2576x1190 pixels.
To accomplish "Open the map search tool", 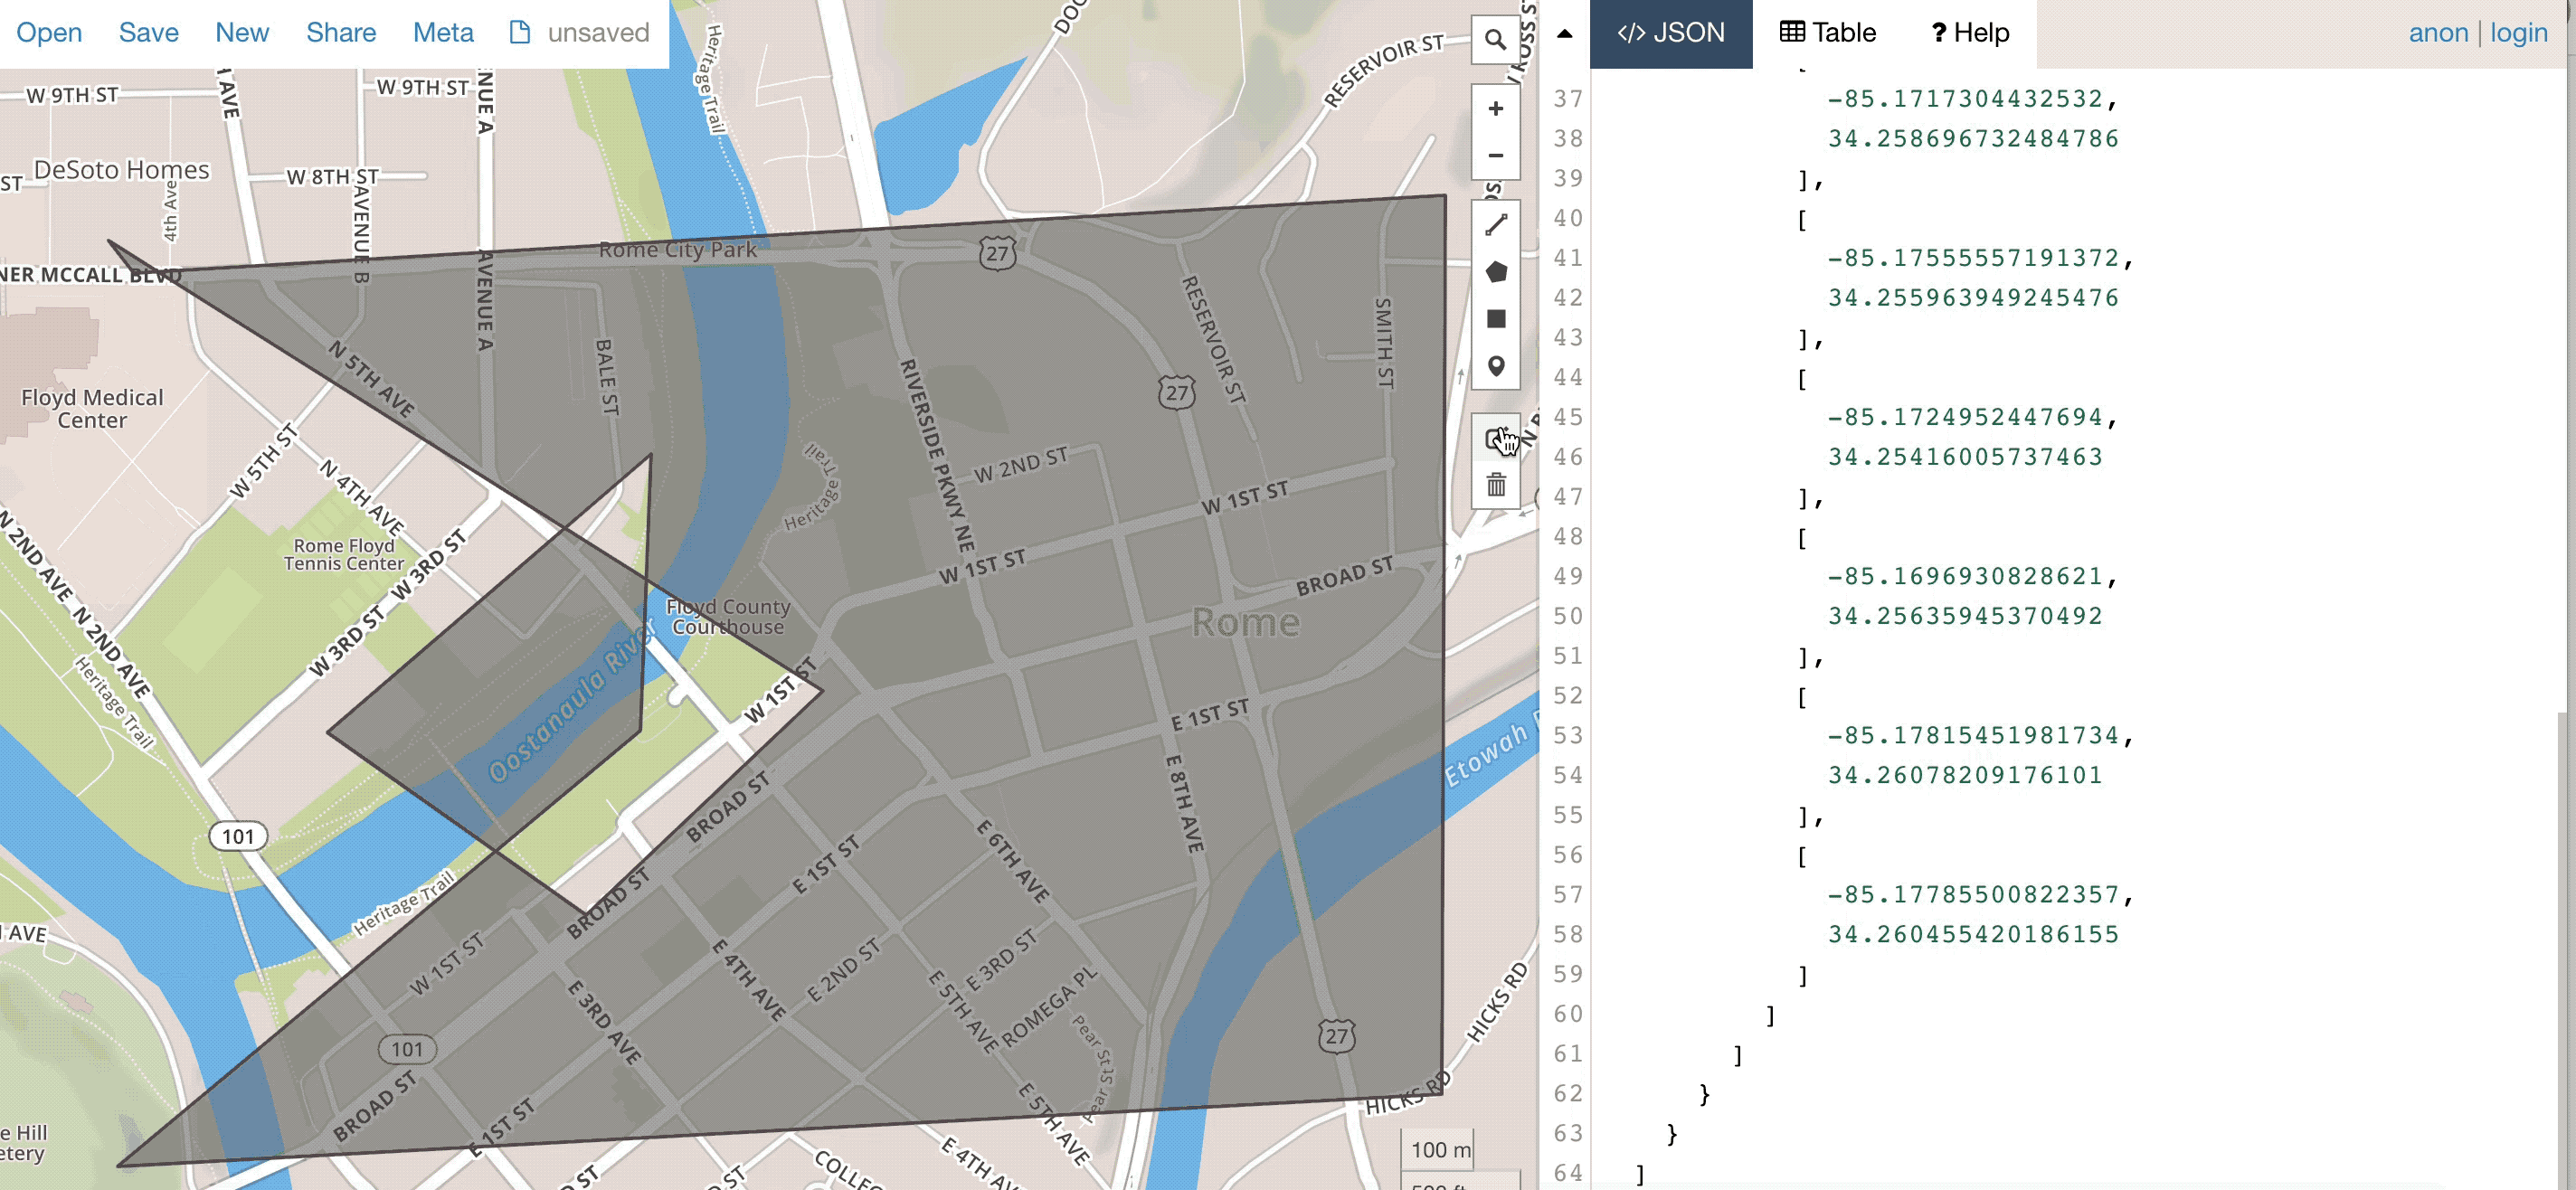I will tap(1495, 40).
